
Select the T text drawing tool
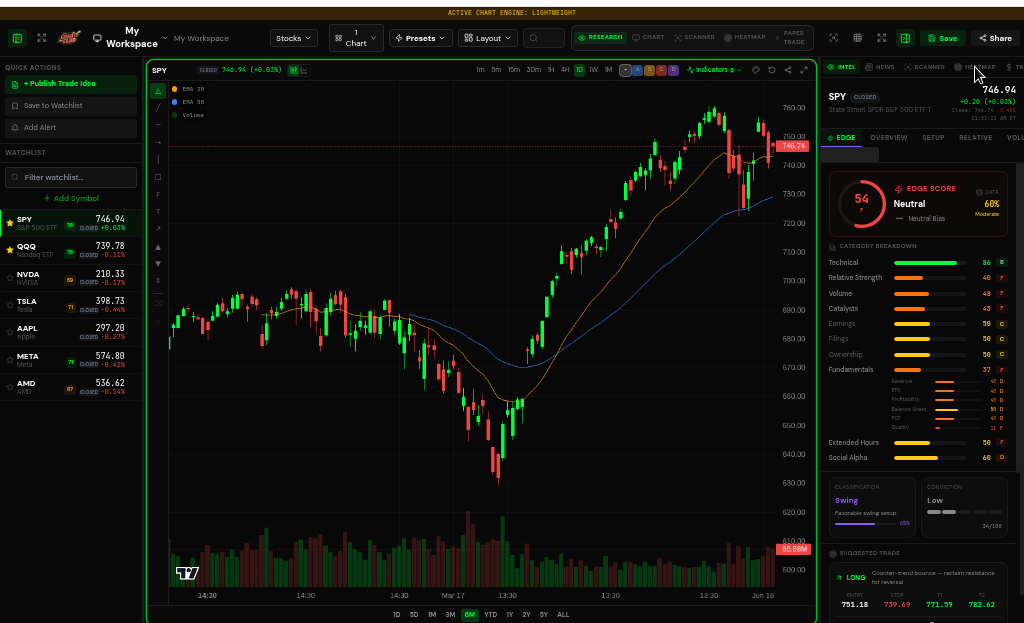157,212
